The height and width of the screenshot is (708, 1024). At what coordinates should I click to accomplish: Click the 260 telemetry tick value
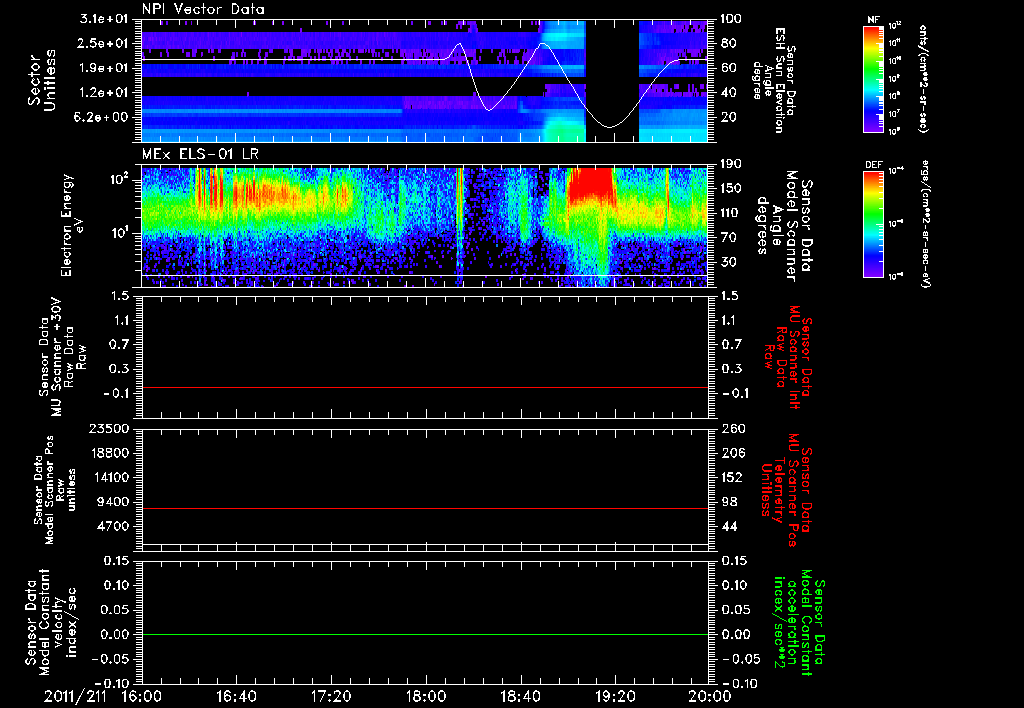click(x=731, y=428)
